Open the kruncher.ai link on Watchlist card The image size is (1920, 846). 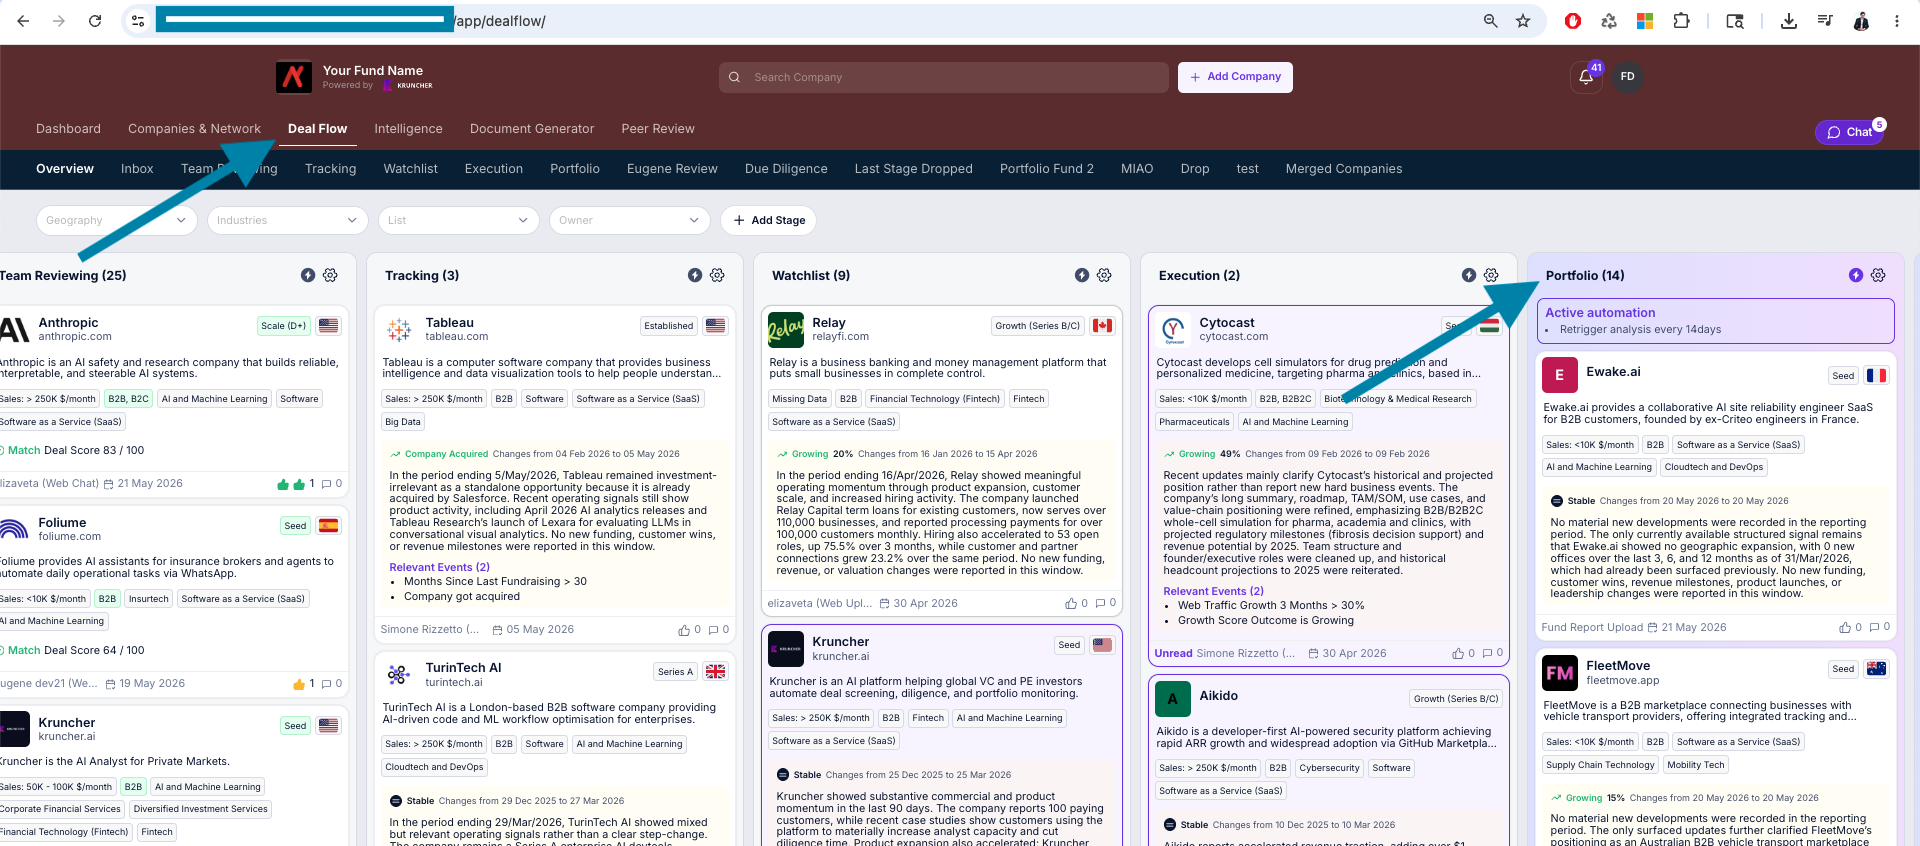click(840, 657)
